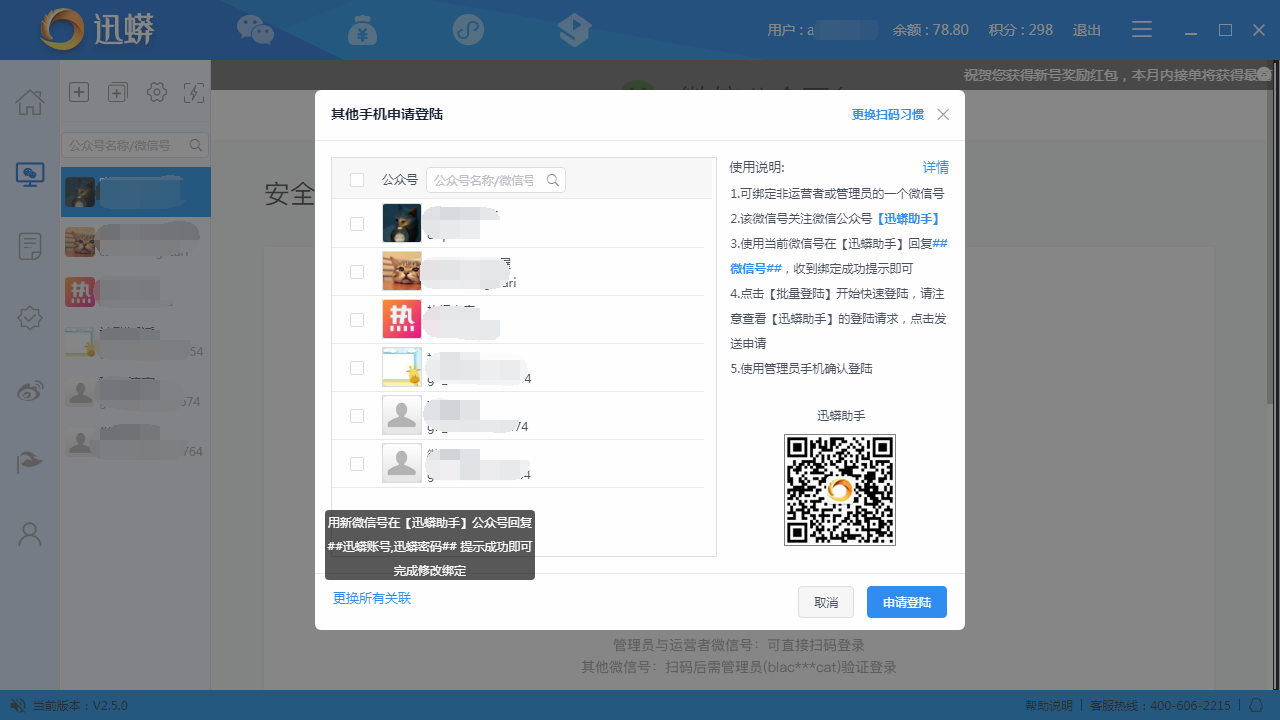Tick the checkbox of the last dialog account row
Viewport: 1280px width, 720px height.
(x=357, y=464)
